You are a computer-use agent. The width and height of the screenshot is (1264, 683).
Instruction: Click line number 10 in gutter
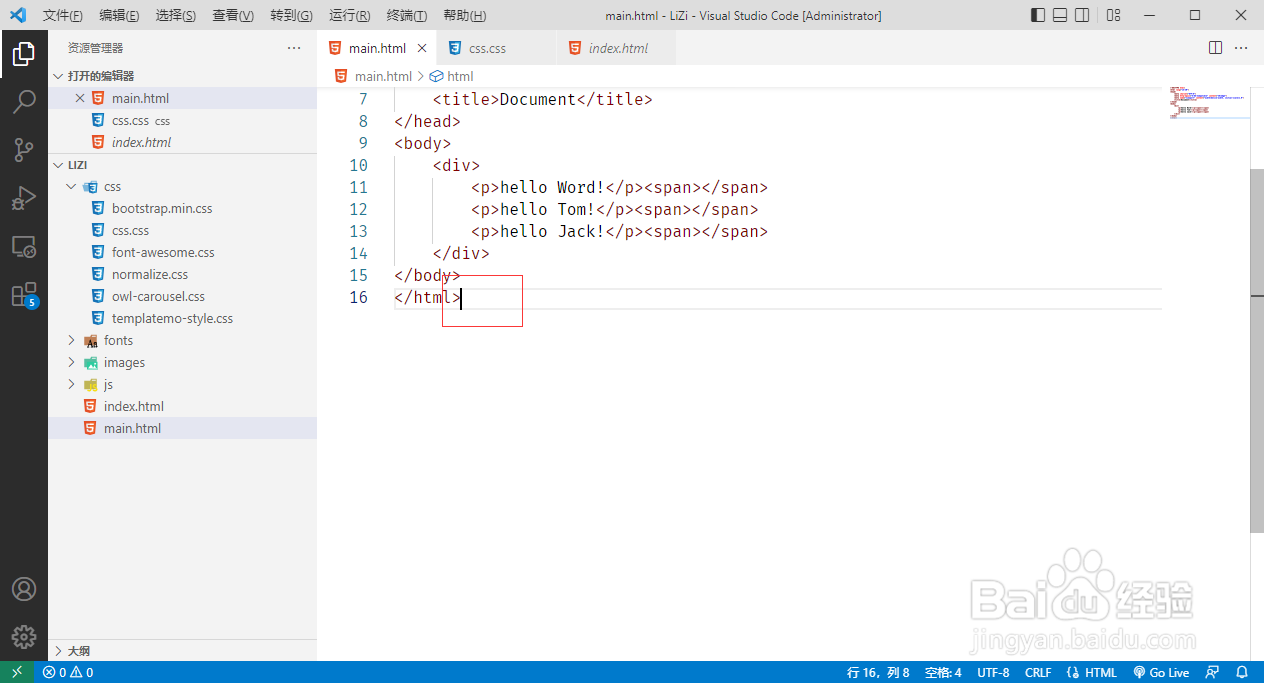359,165
